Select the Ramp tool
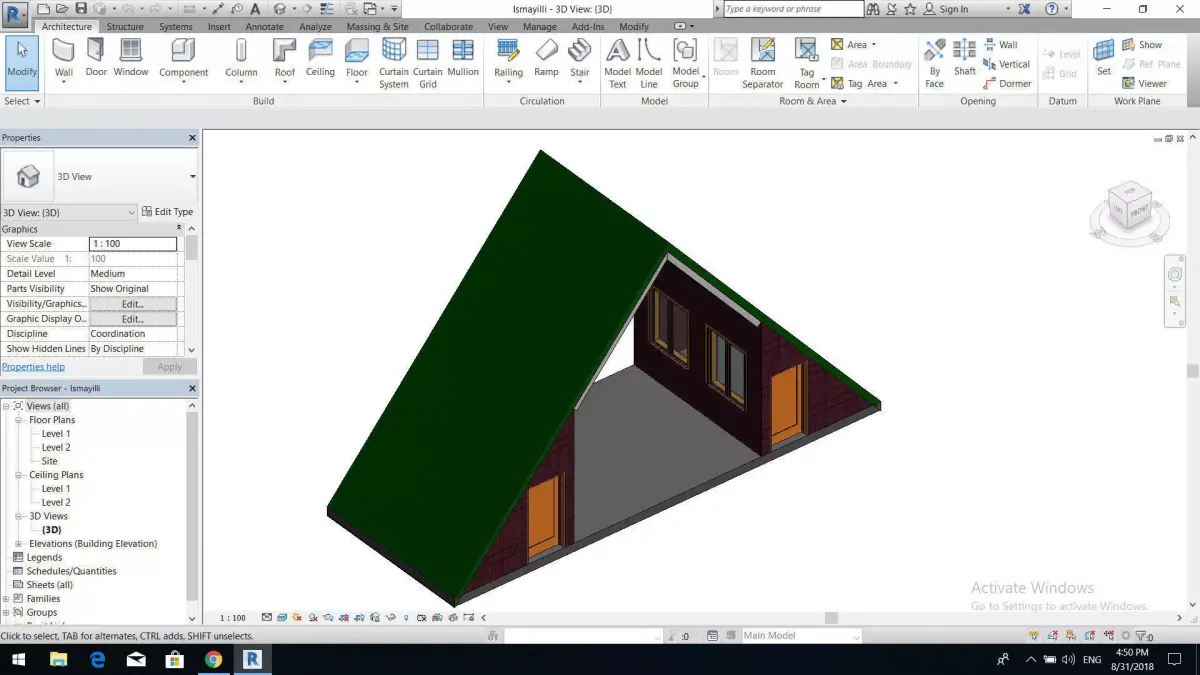 pos(547,58)
